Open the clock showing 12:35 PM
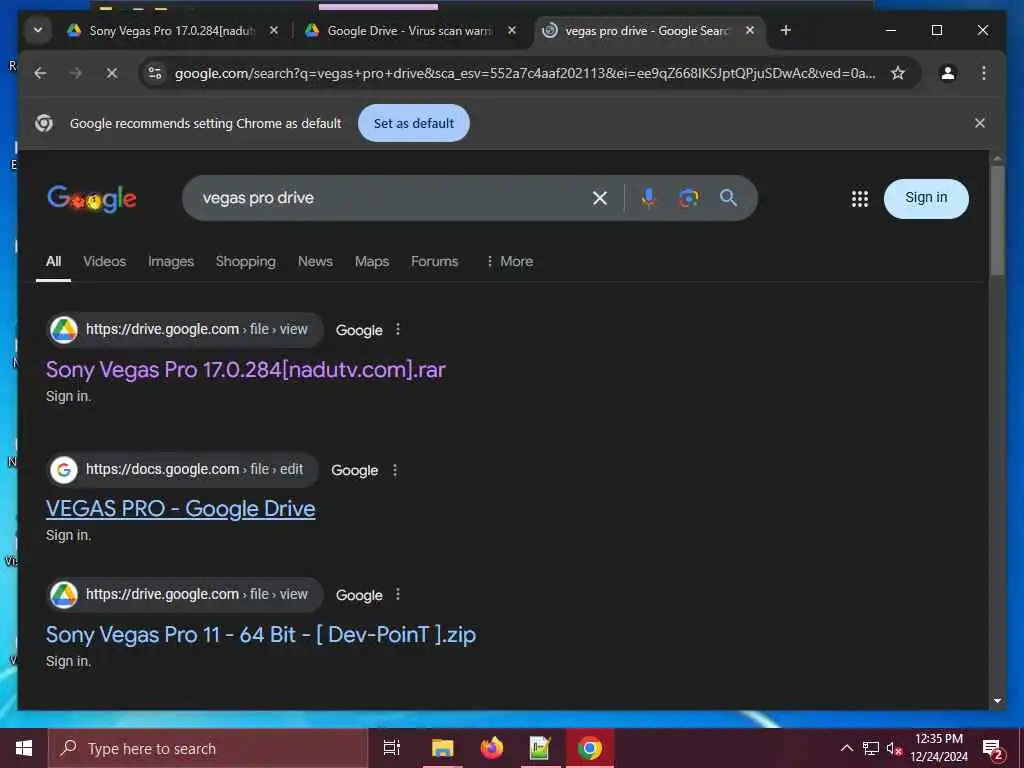1024x768 pixels. pyautogui.click(x=939, y=748)
